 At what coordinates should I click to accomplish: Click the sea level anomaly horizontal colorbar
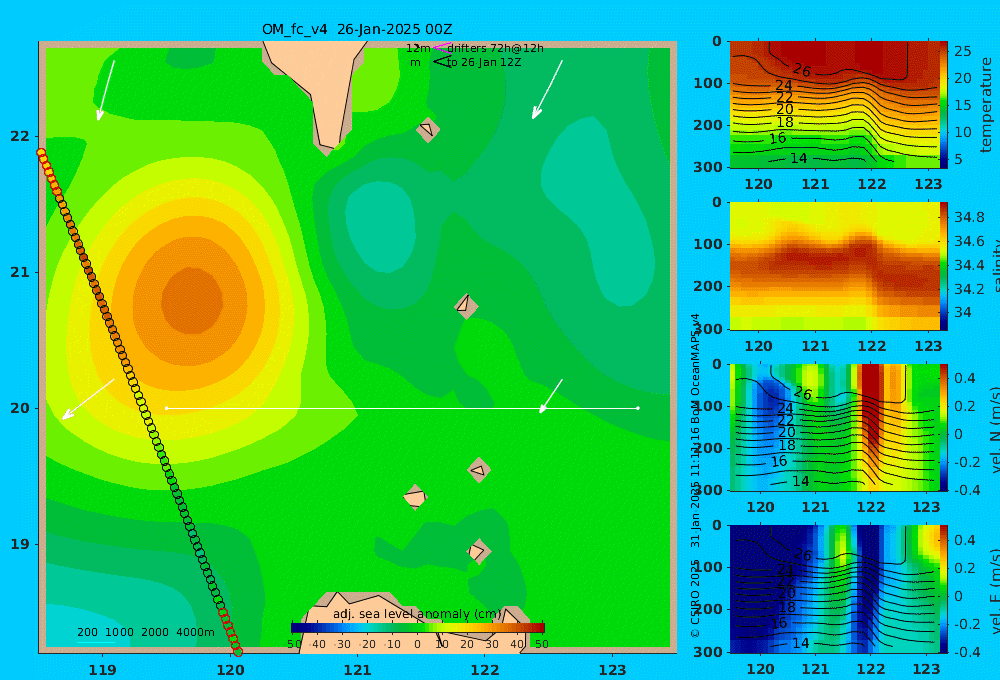(x=418, y=628)
